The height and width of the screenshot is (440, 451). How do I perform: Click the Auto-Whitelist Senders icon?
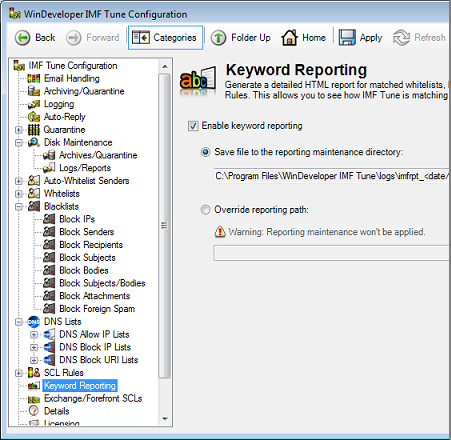coord(34,181)
